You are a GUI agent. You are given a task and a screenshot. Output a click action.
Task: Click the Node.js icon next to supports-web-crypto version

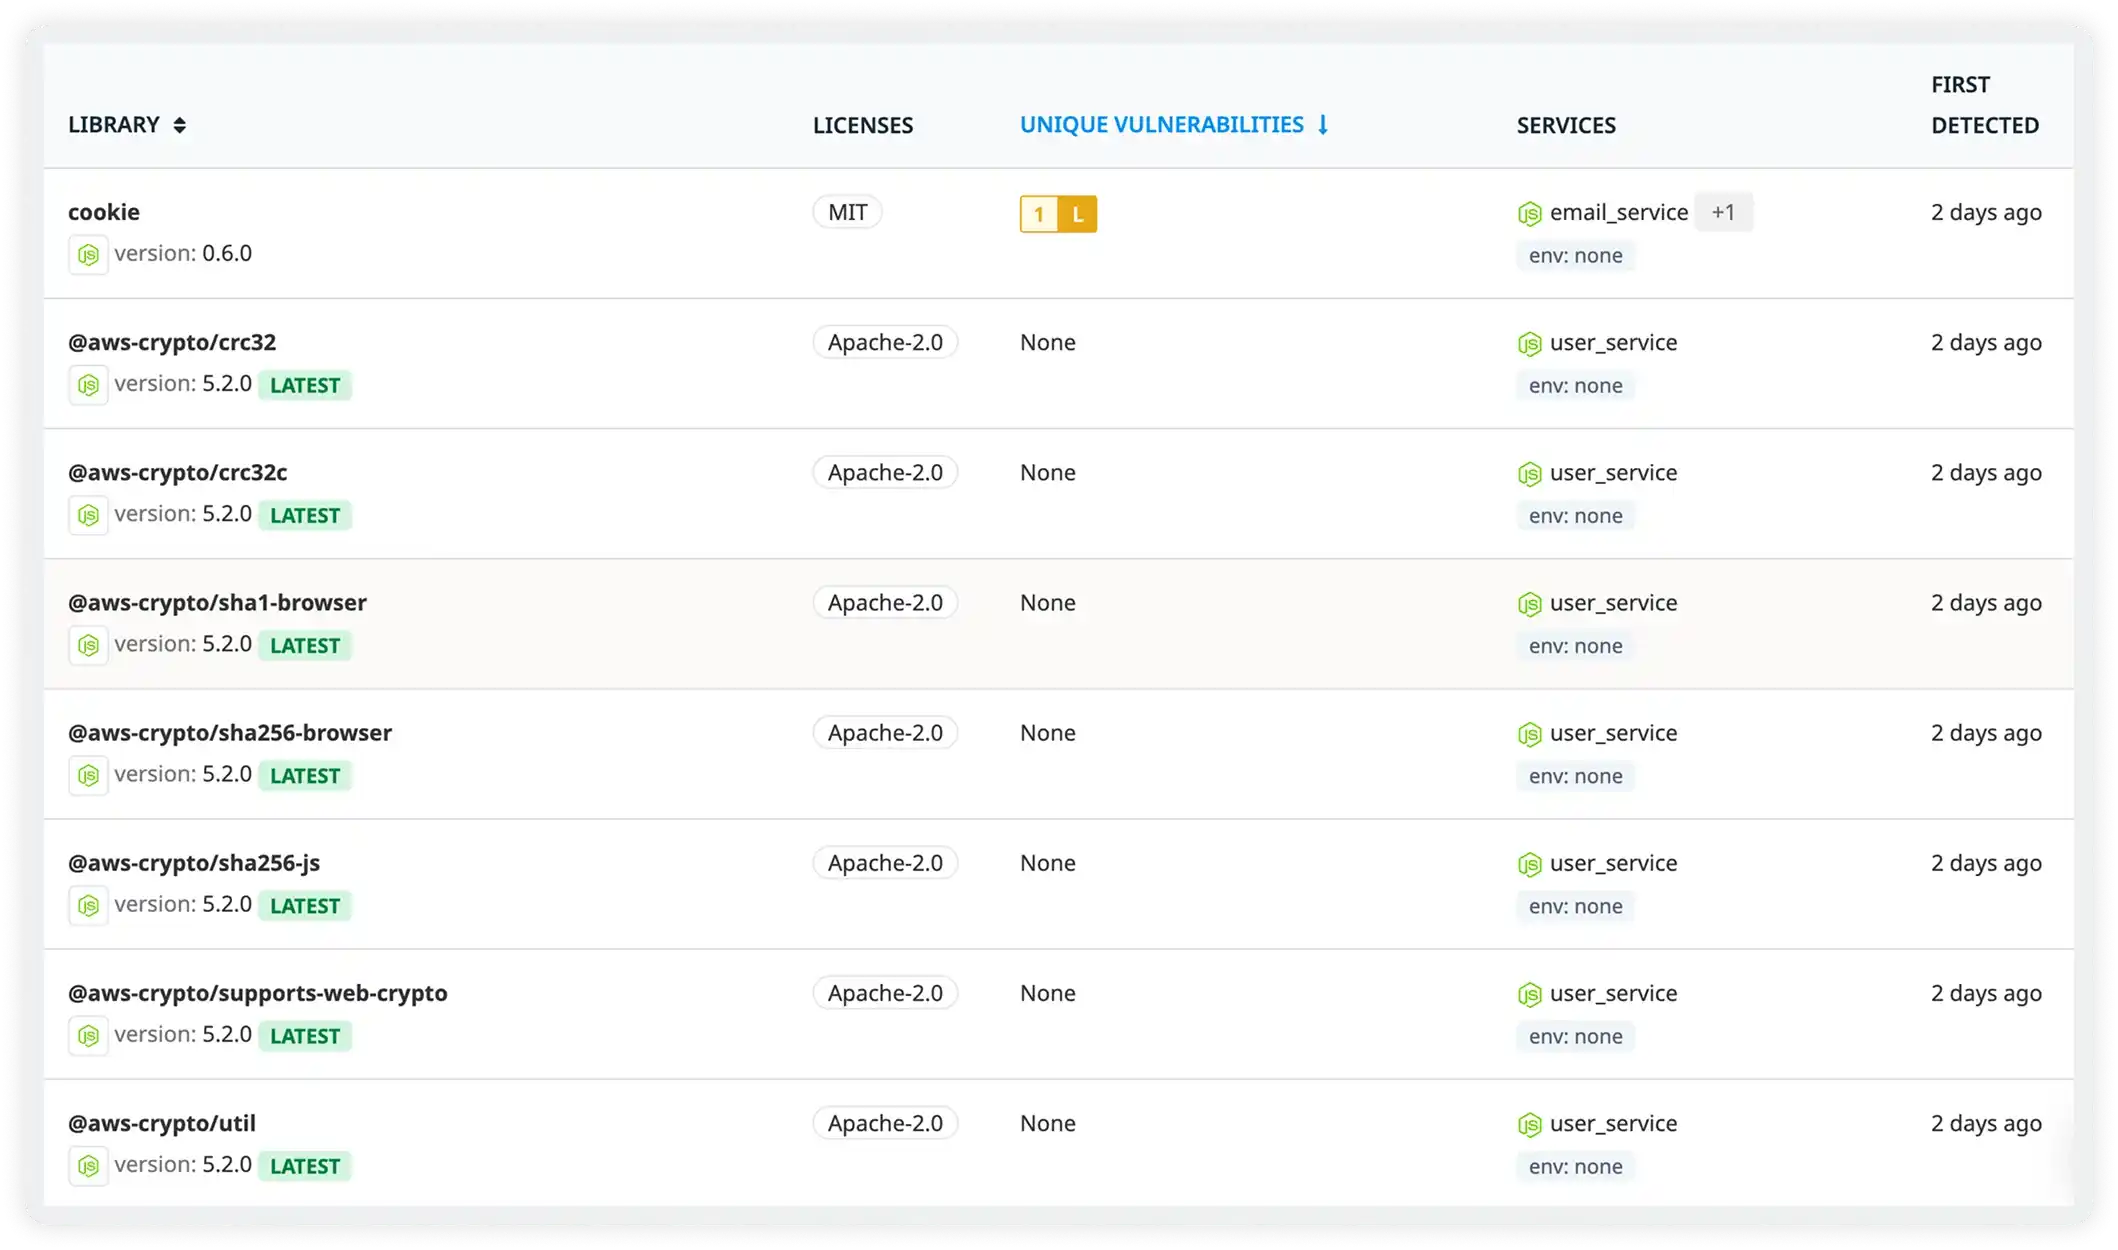pos(89,1034)
